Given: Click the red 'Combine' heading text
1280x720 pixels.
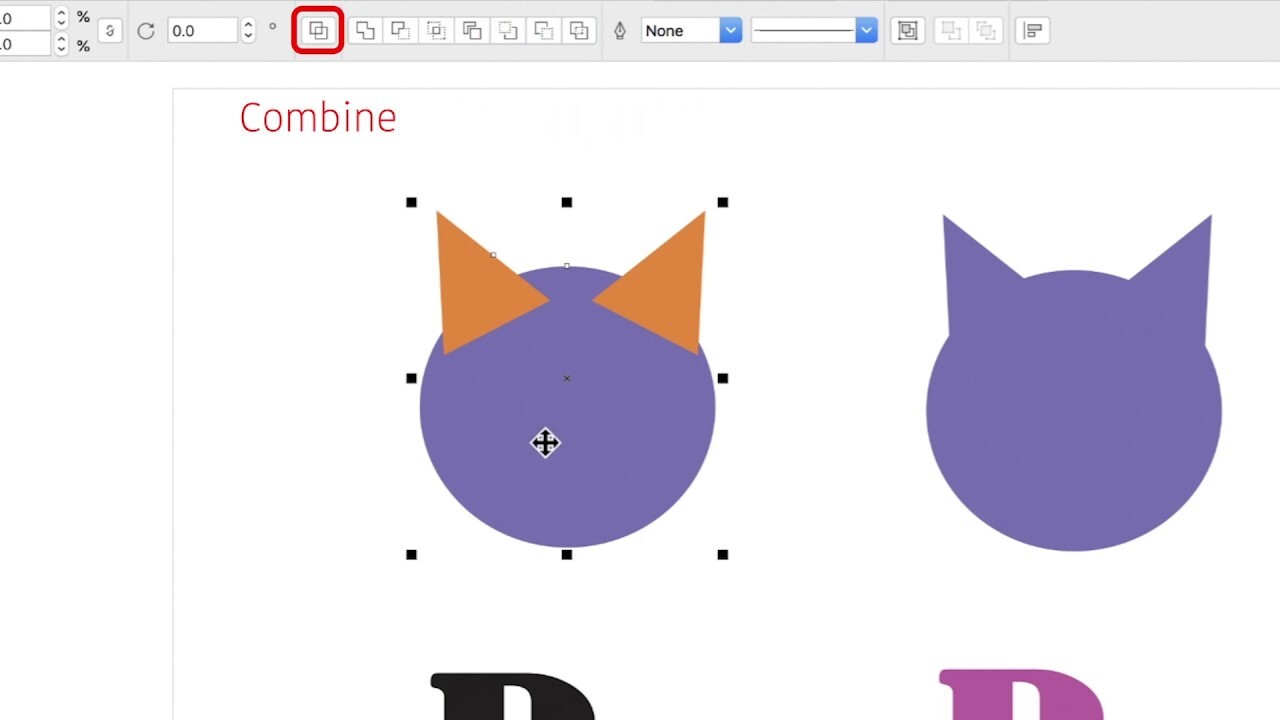Looking at the screenshot, I should click(x=318, y=118).
